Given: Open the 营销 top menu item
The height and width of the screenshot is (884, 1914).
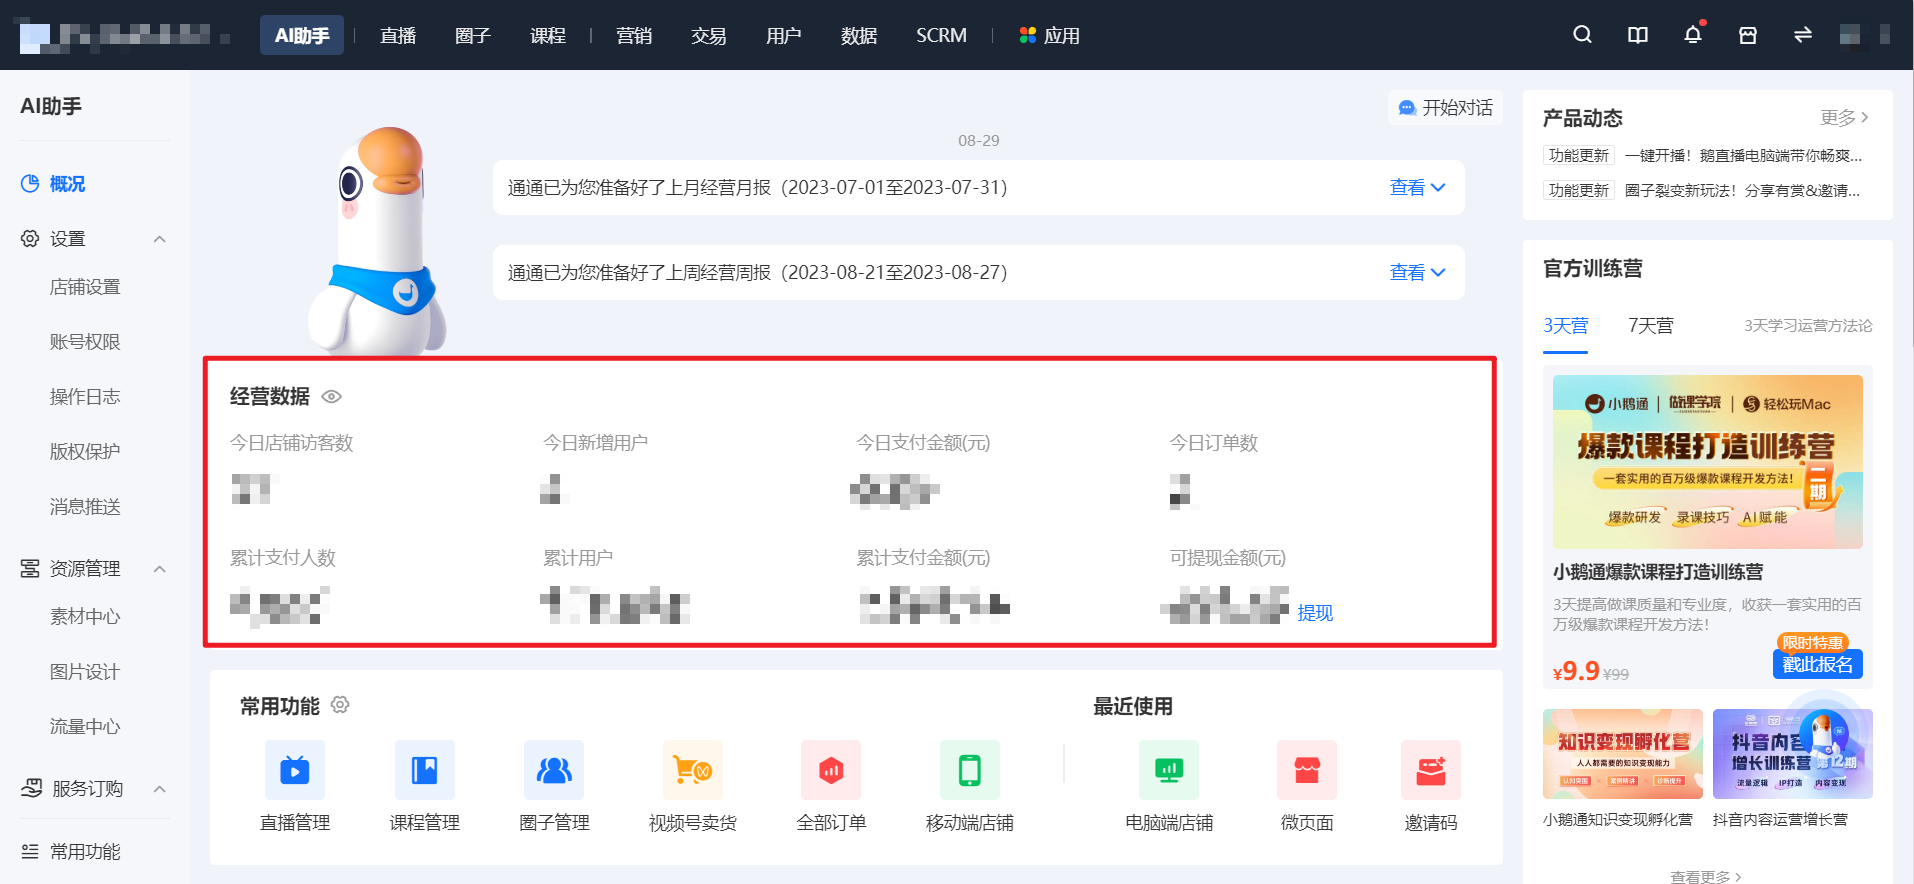Looking at the screenshot, I should pyautogui.click(x=634, y=36).
